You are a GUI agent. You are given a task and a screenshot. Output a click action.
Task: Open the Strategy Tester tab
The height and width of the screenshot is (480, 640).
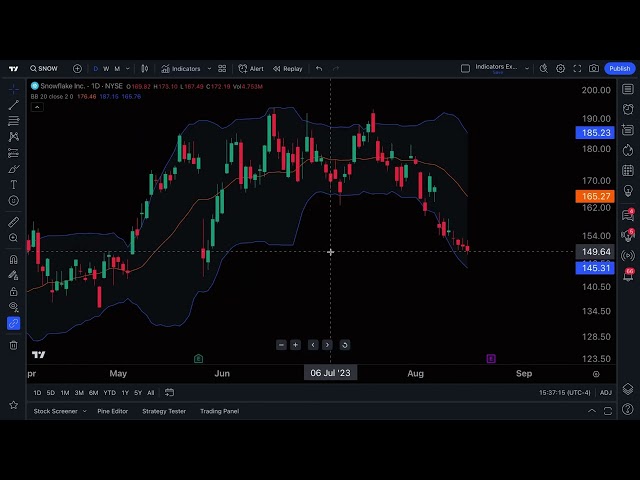click(x=164, y=411)
